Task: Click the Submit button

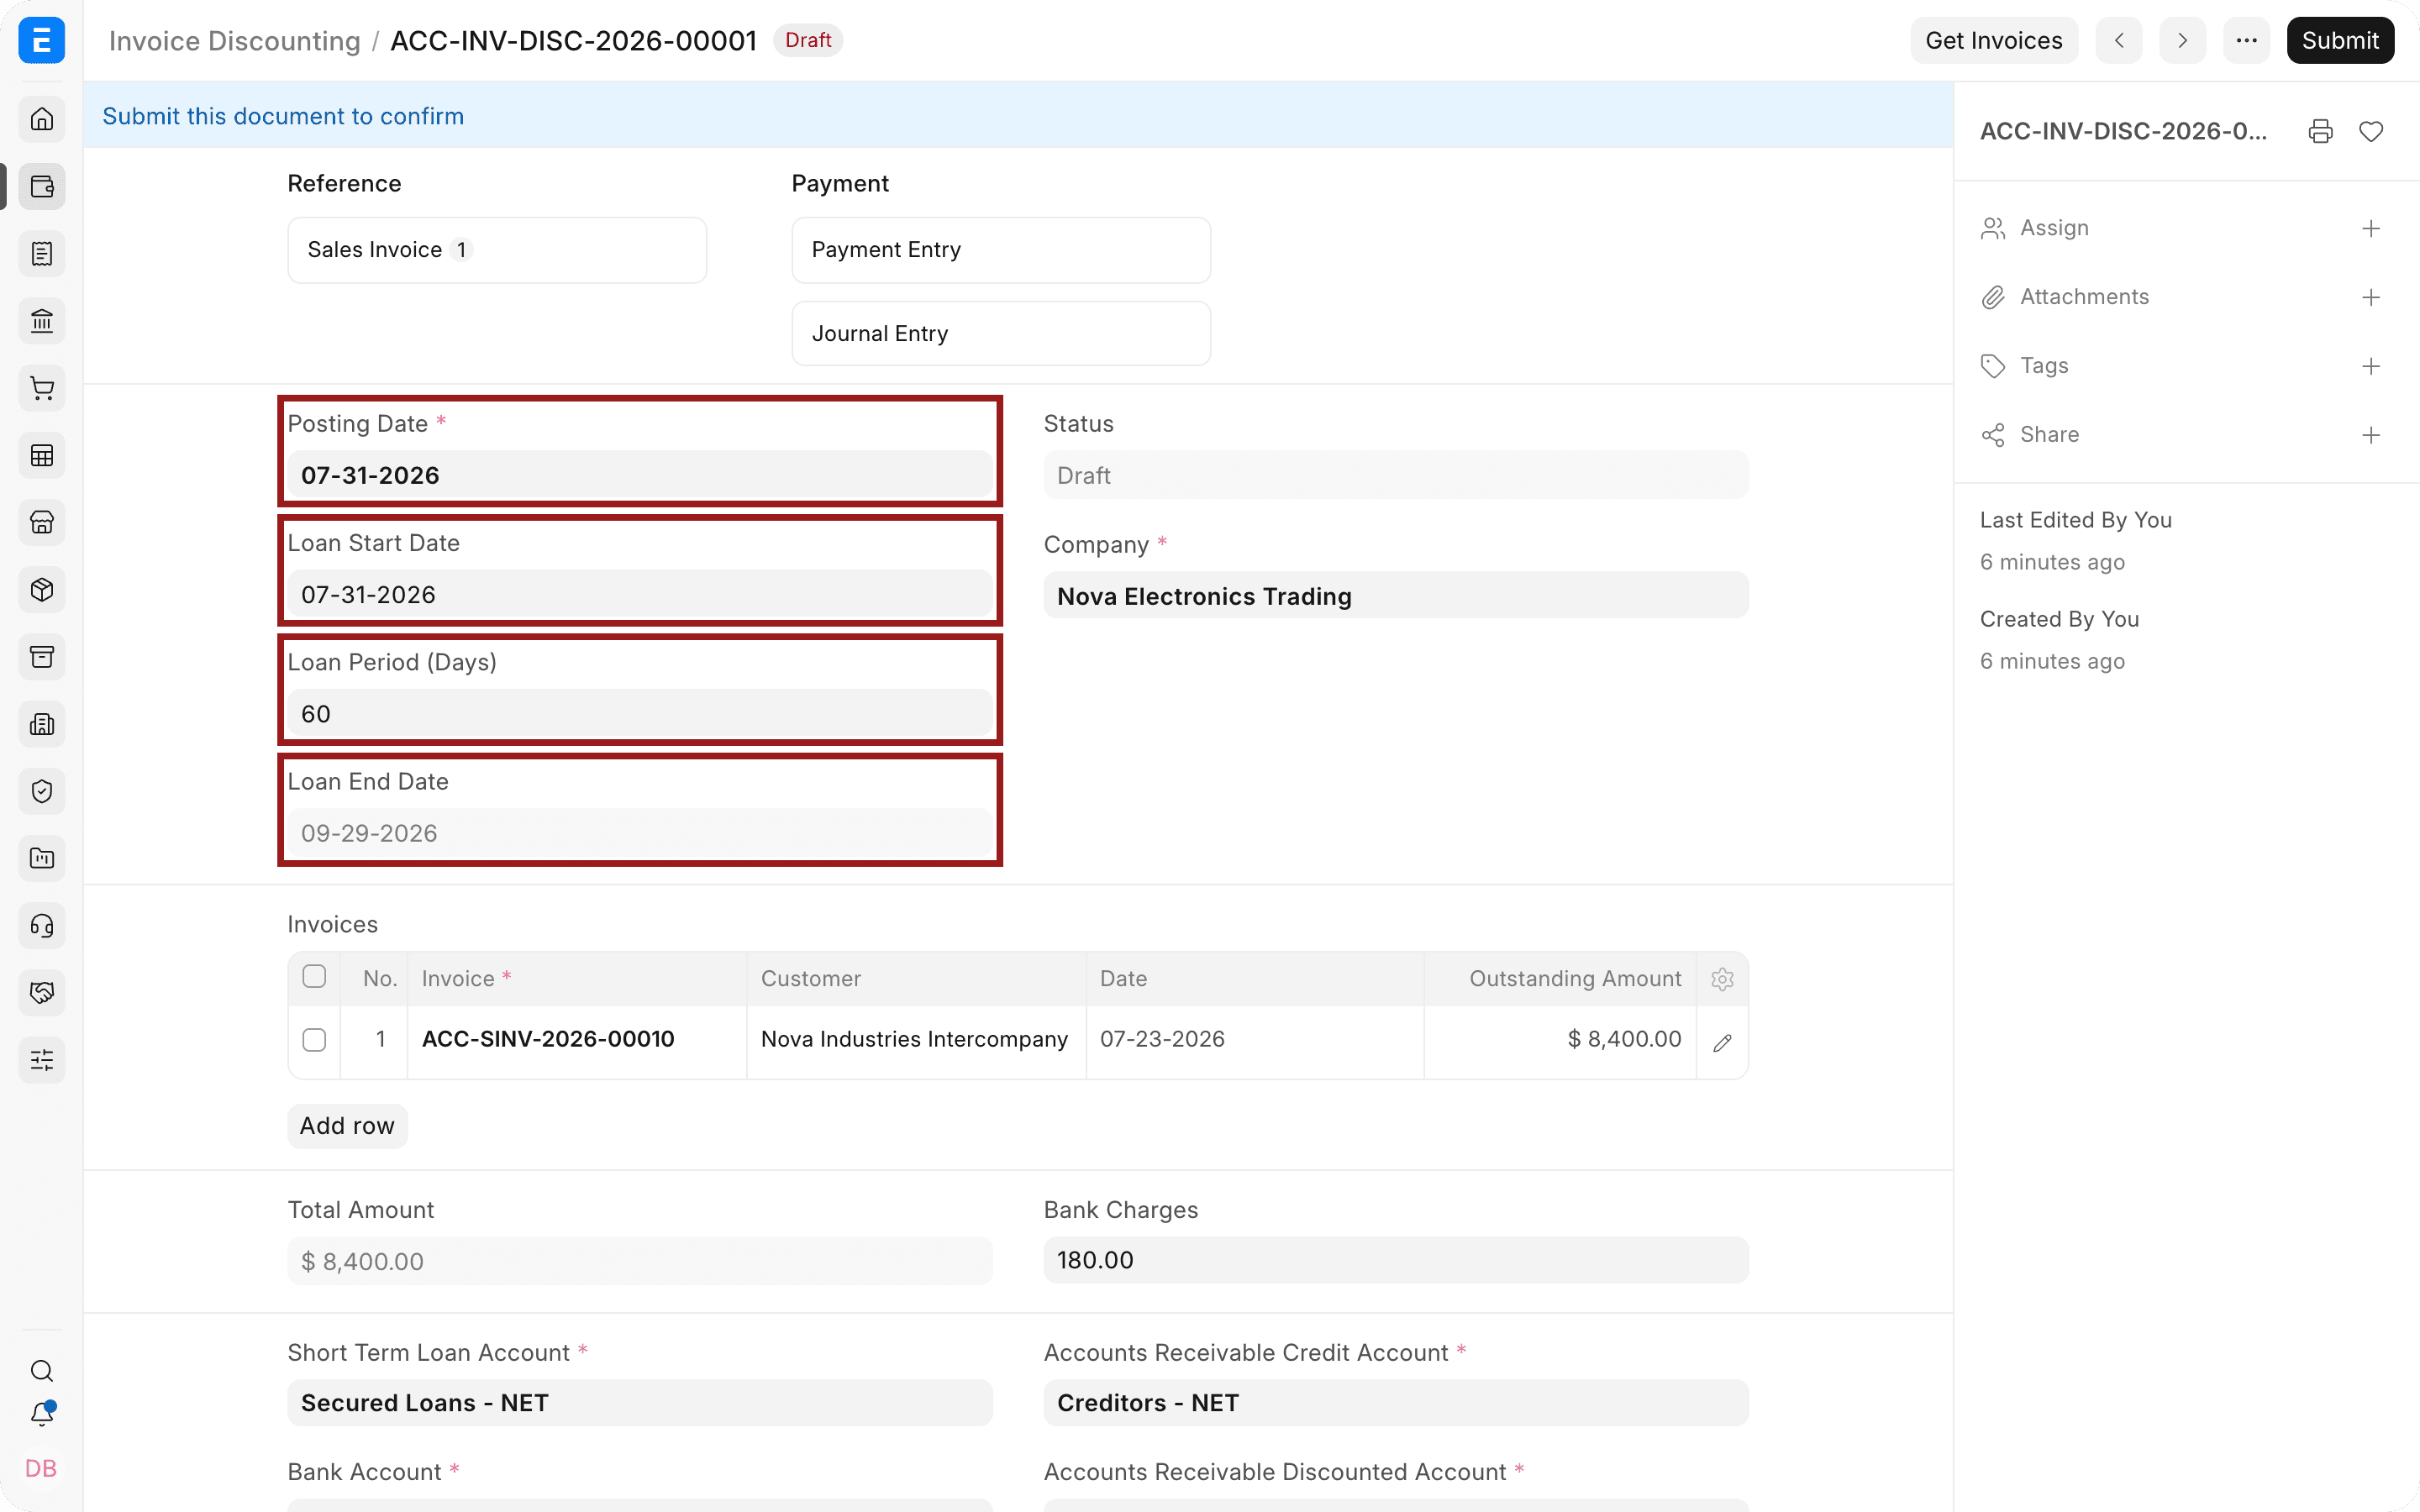Action: 2340,40
